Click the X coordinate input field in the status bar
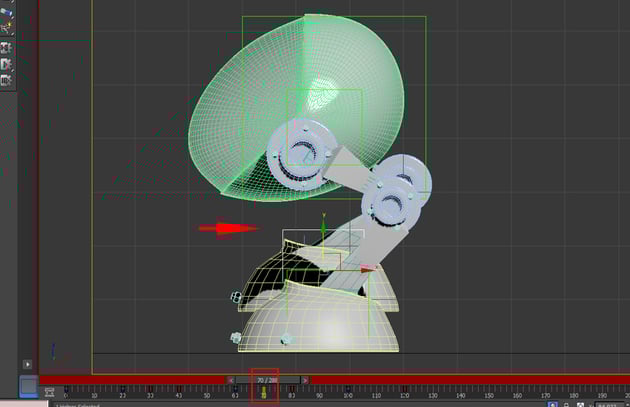 click(x=609, y=405)
